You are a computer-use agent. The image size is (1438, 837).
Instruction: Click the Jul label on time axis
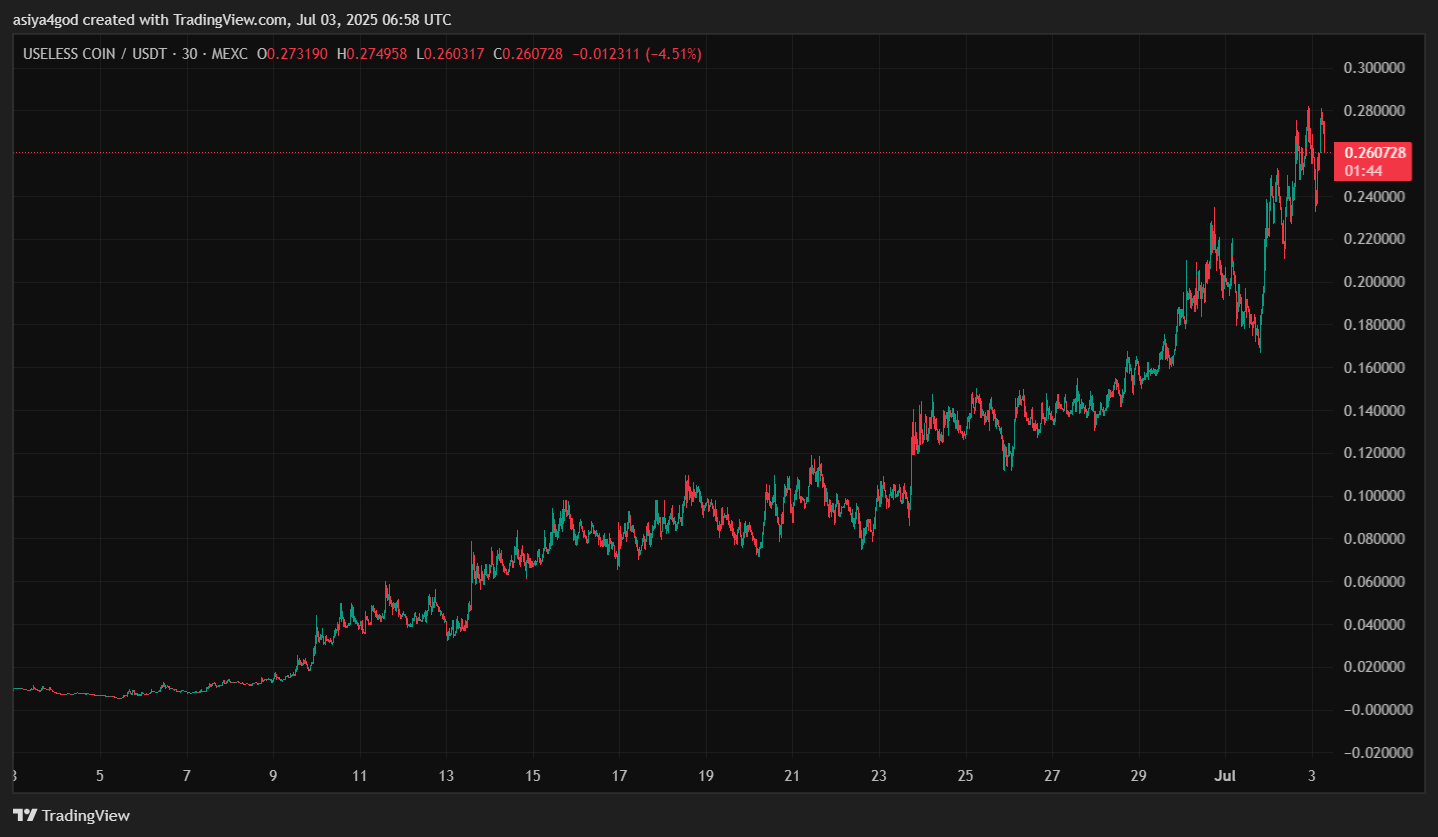click(x=1224, y=776)
